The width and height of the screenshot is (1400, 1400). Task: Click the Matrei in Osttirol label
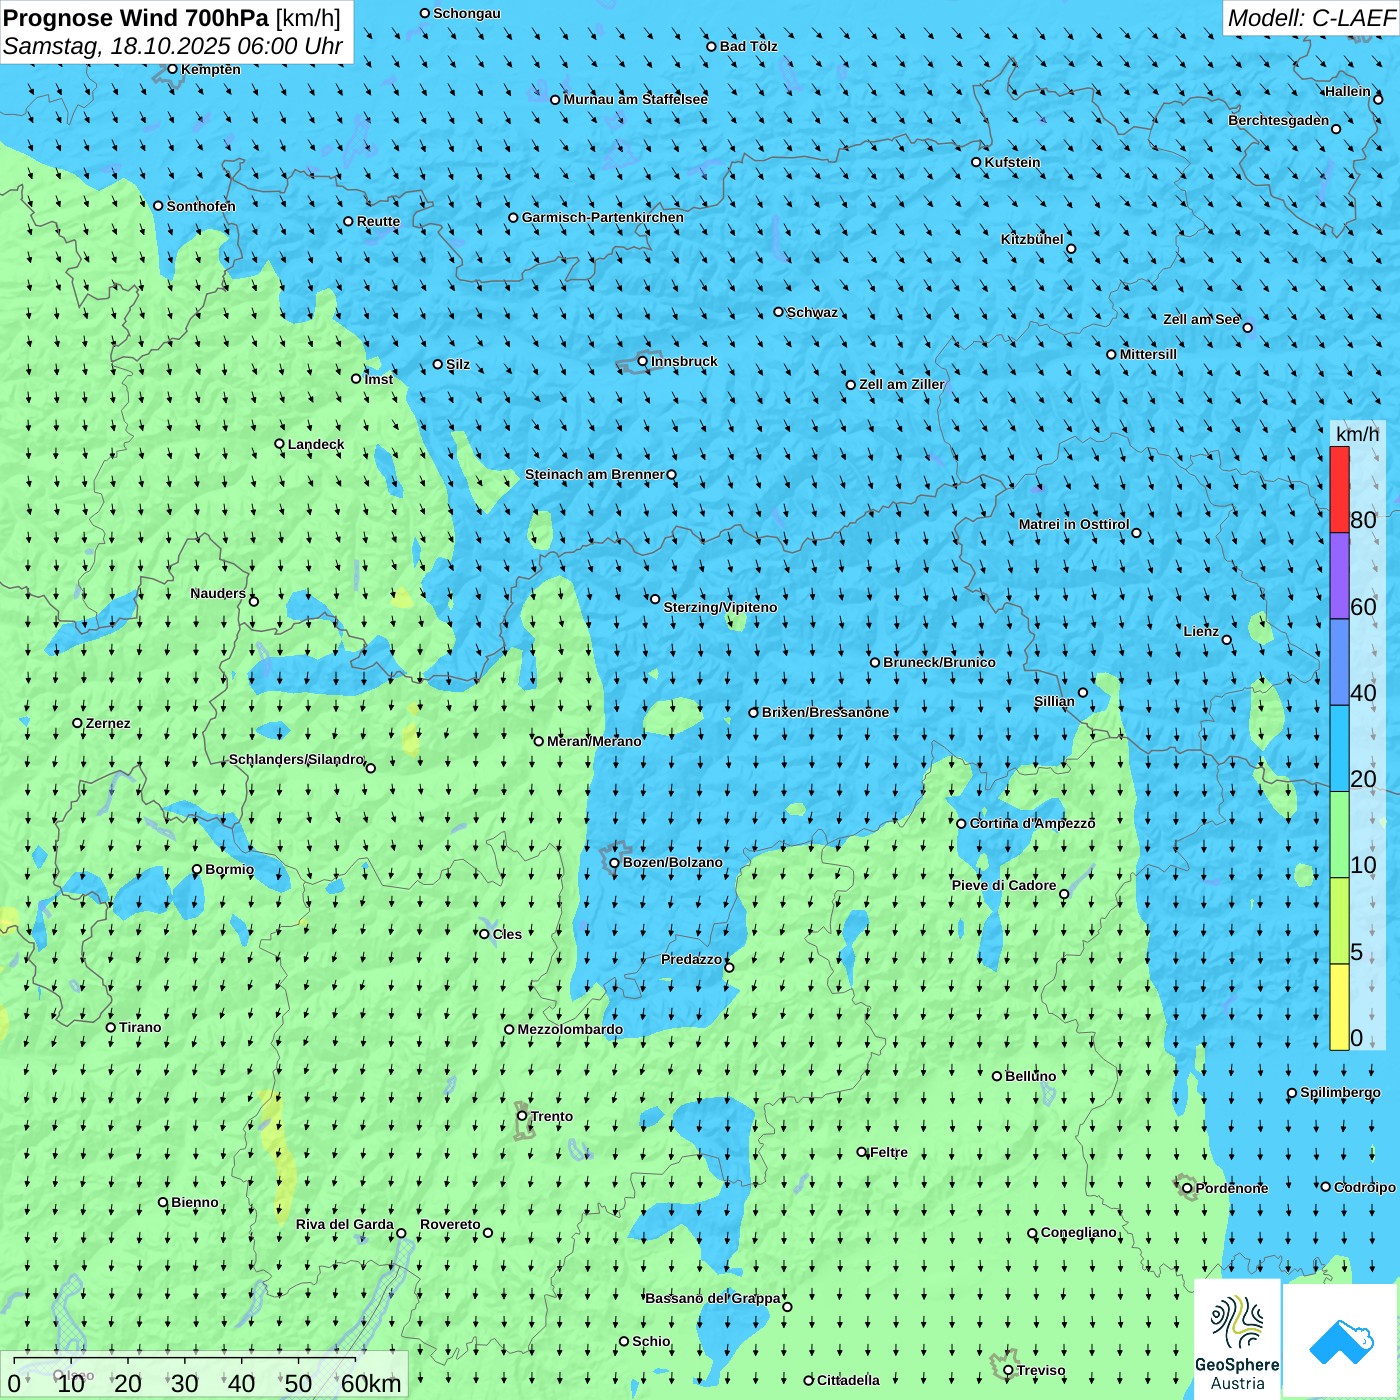pos(1074,524)
